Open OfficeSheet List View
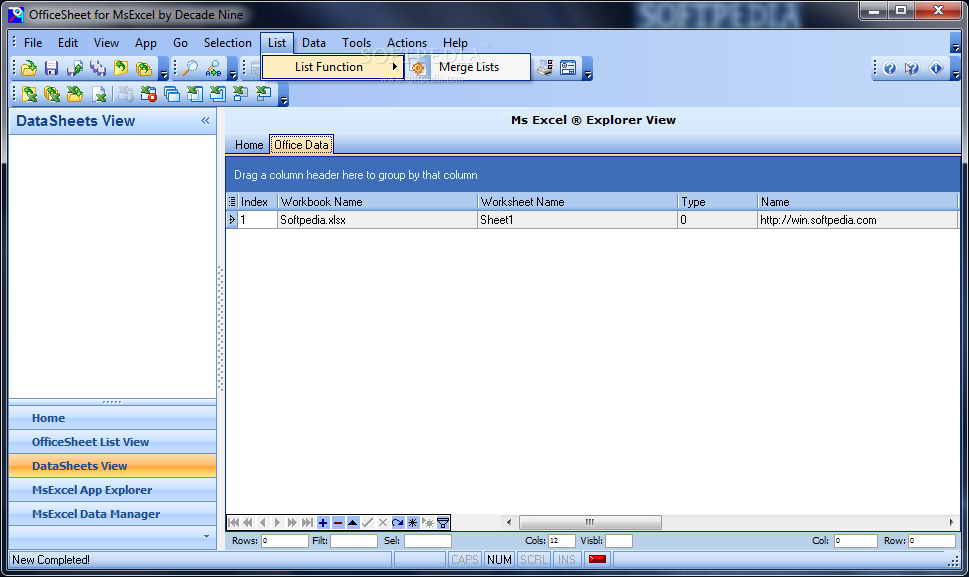The width and height of the screenshot is (969, 577). (112, 442)
